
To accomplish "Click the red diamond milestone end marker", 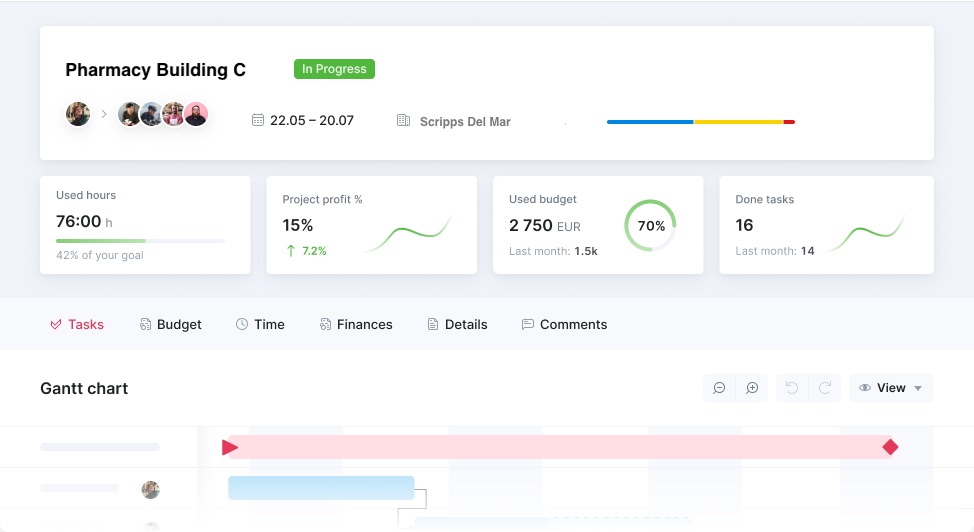I will (890, 447).
